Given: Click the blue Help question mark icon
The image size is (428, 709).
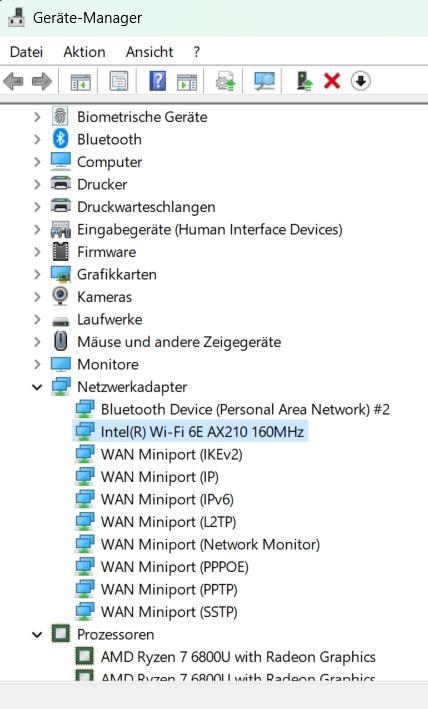Looking at the screenshot, I should click(x=157, y=82).
